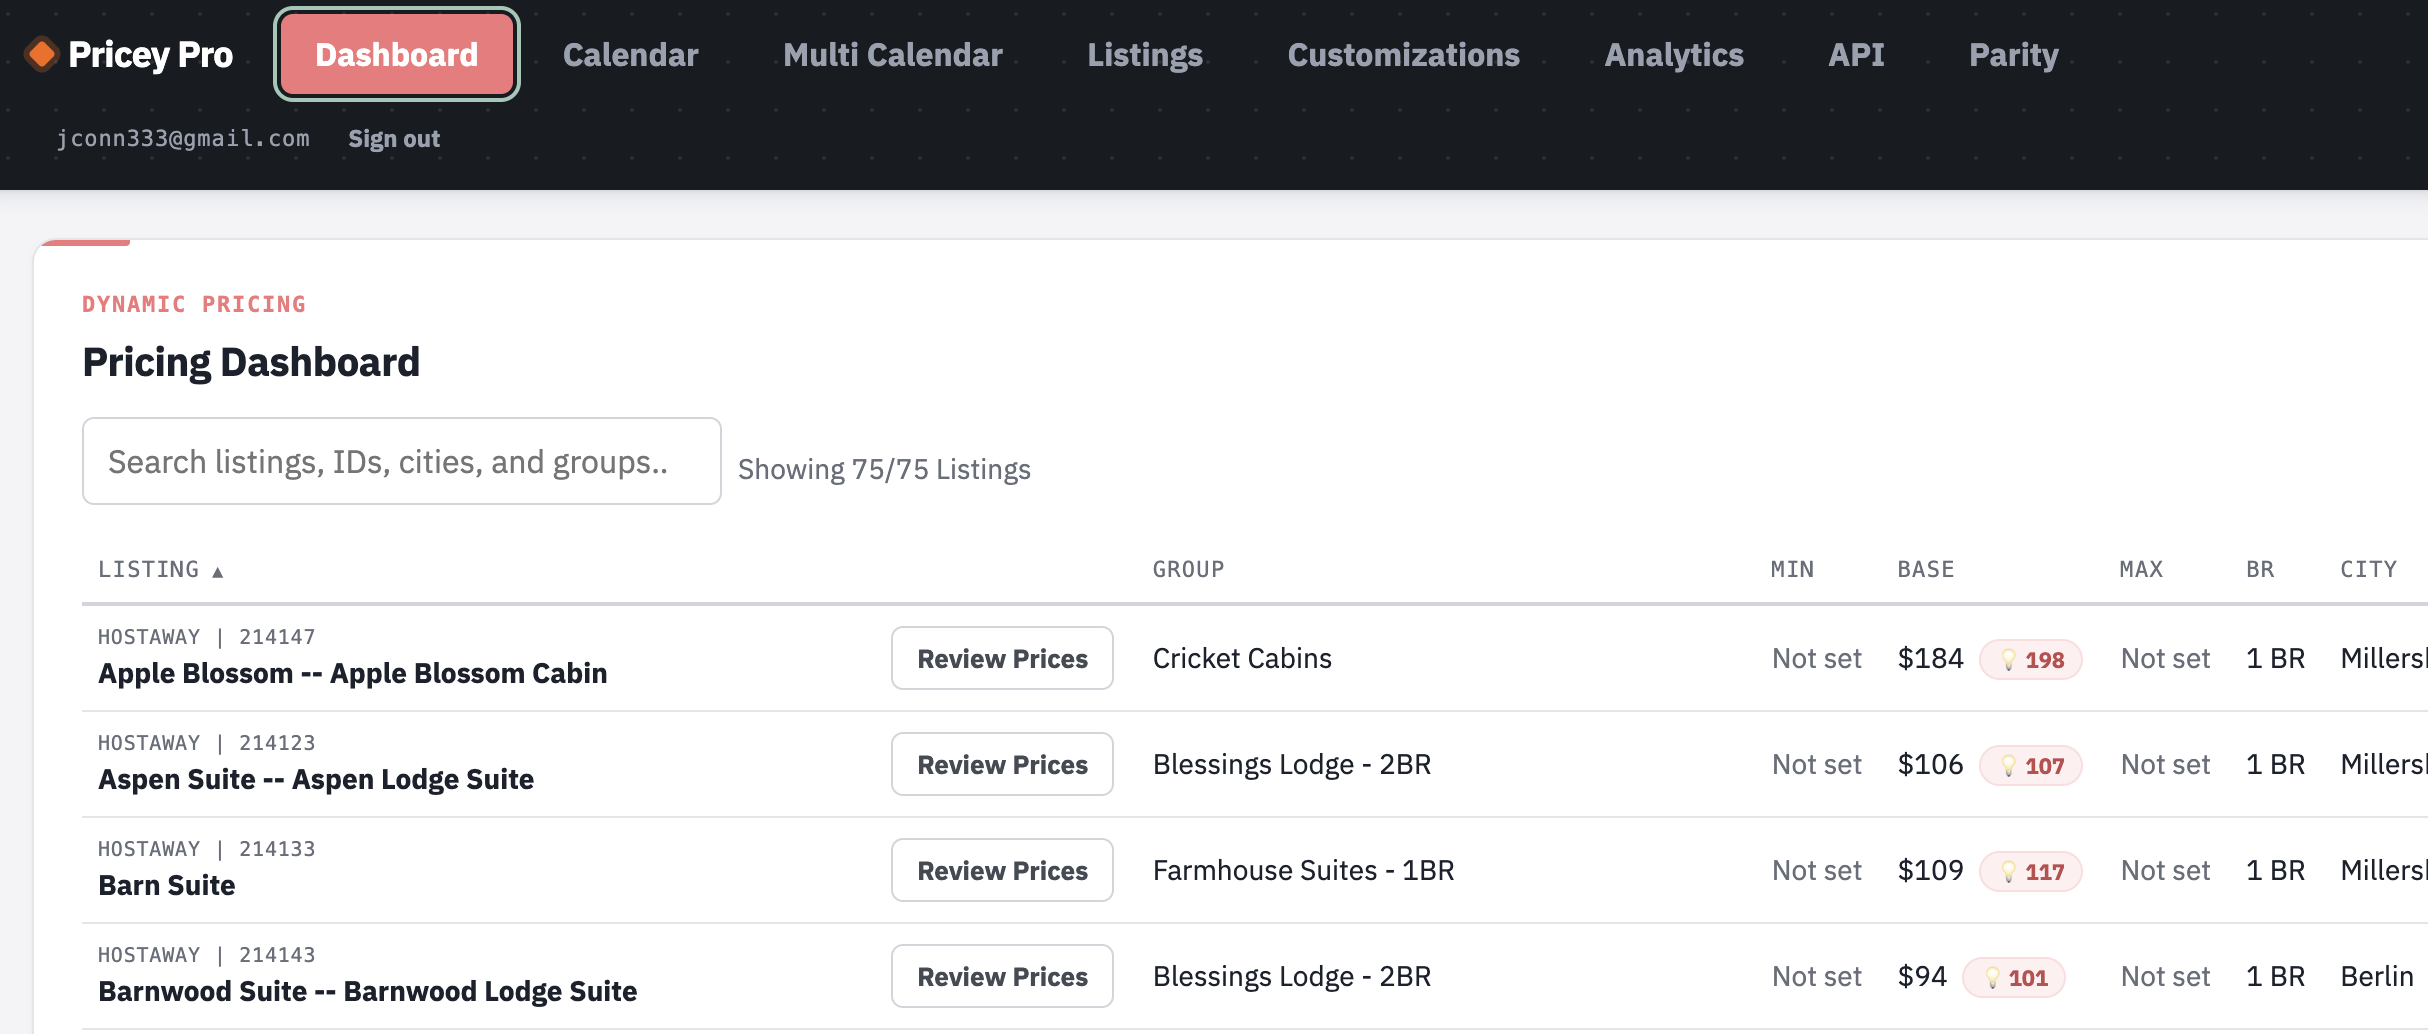Go to the Listings tab
The width and height of the screenshot is (2428, 1034).
coord(1145,54)
